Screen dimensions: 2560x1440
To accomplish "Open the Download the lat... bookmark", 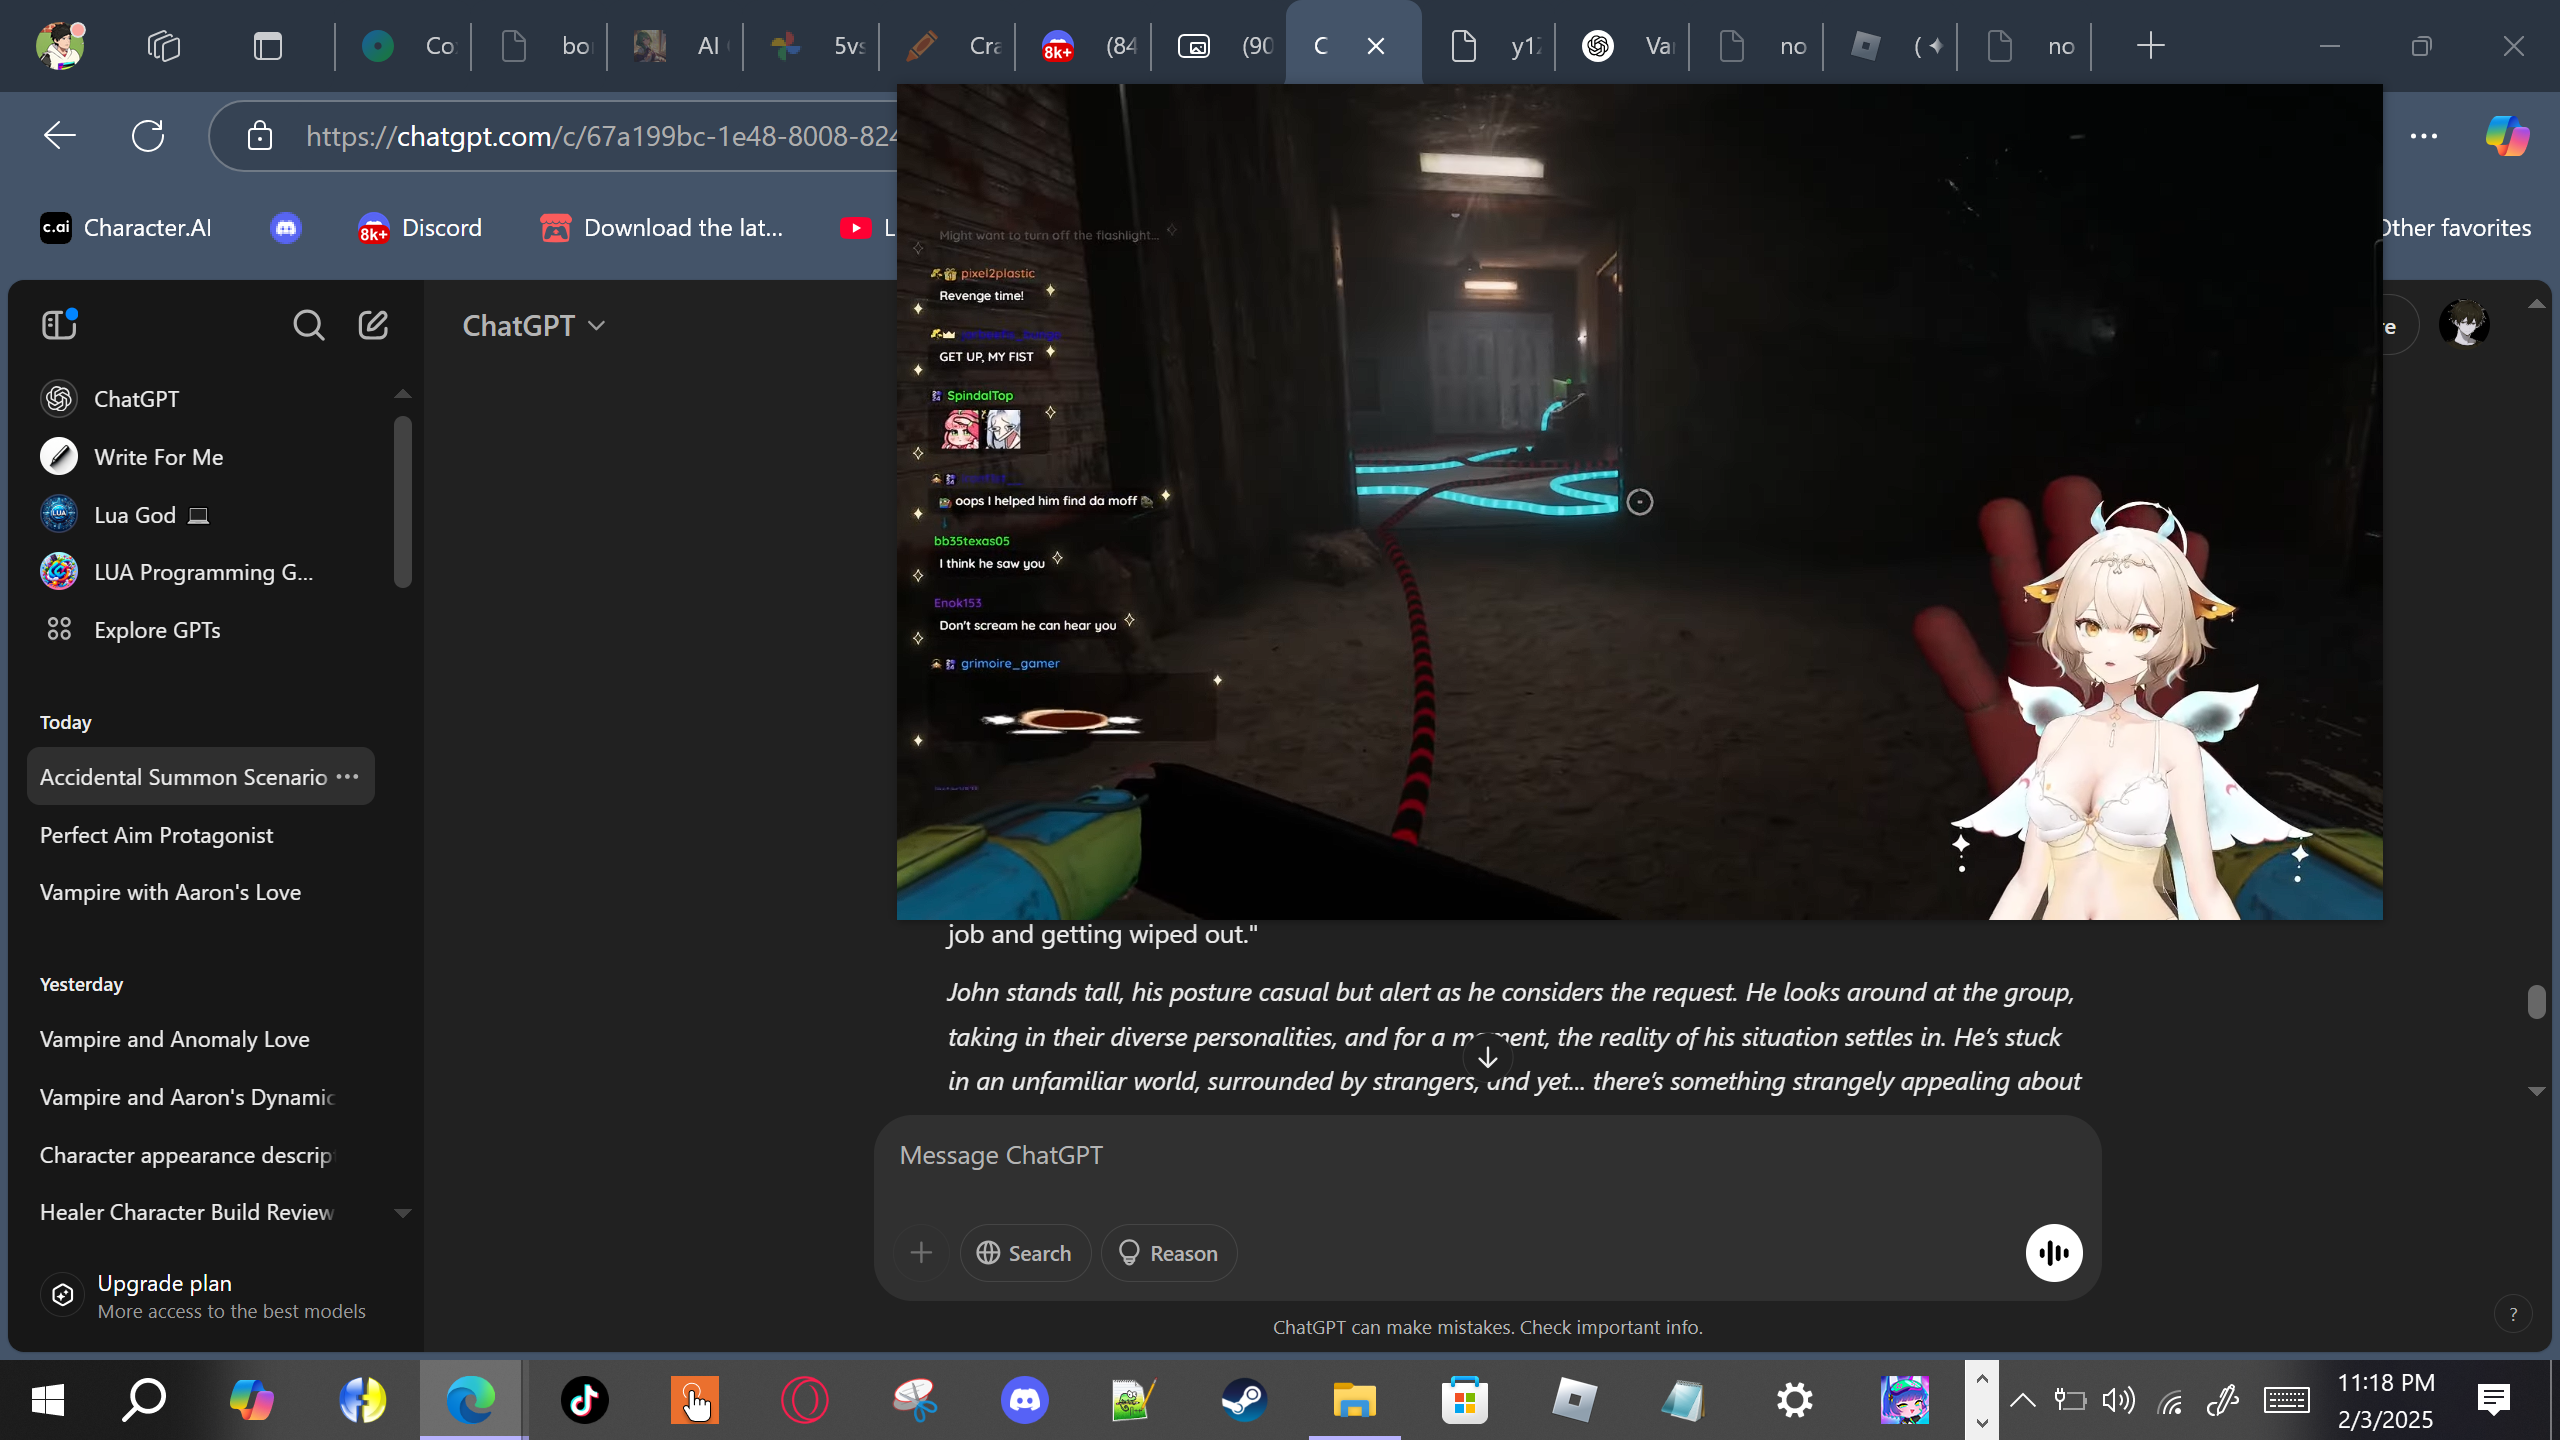I will coord(661,228).
